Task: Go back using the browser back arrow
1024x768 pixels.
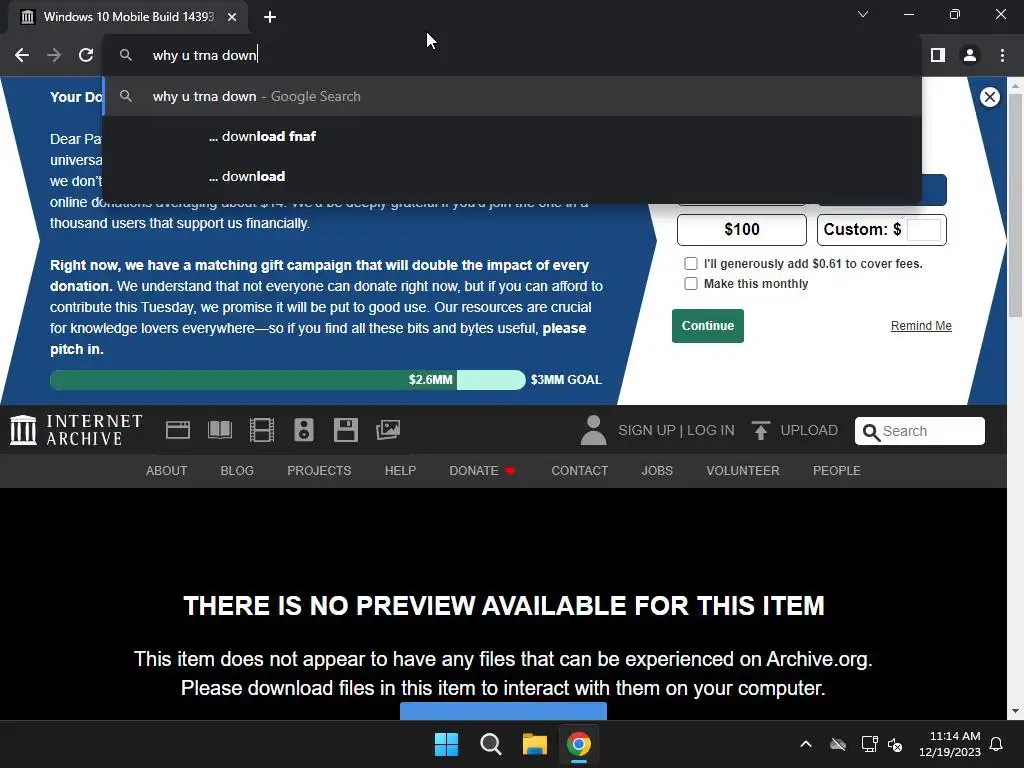Action: [x=22, y=56]
